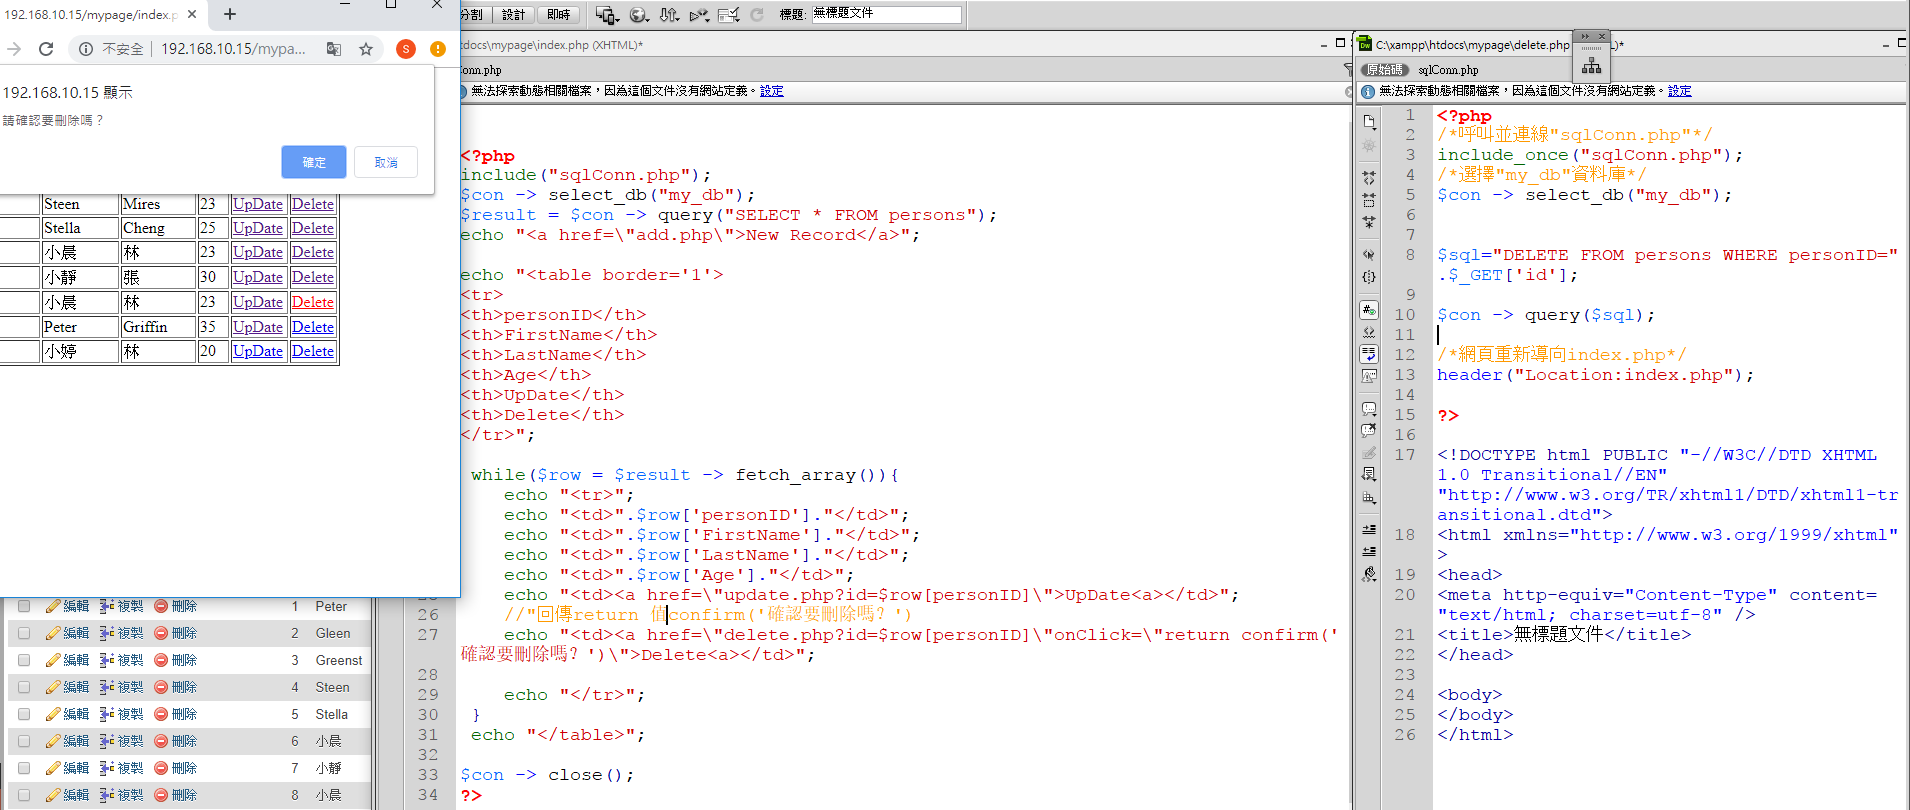
Task: Click the browser reload page icon
Action: pyautogui.click(x=46, y=49)
